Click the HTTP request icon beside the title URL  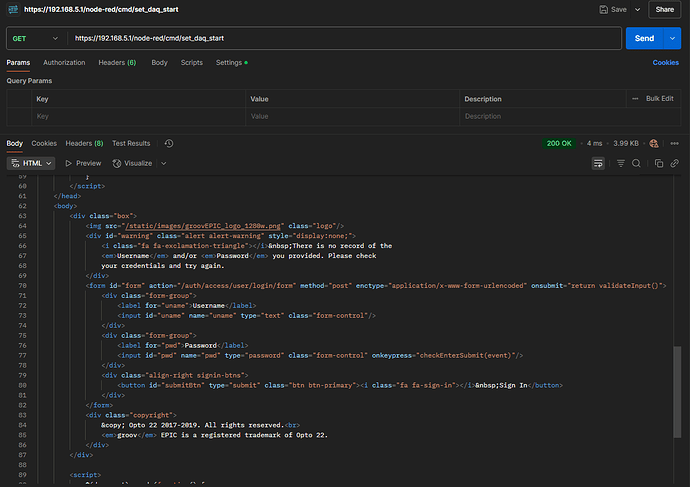[13, 9]
